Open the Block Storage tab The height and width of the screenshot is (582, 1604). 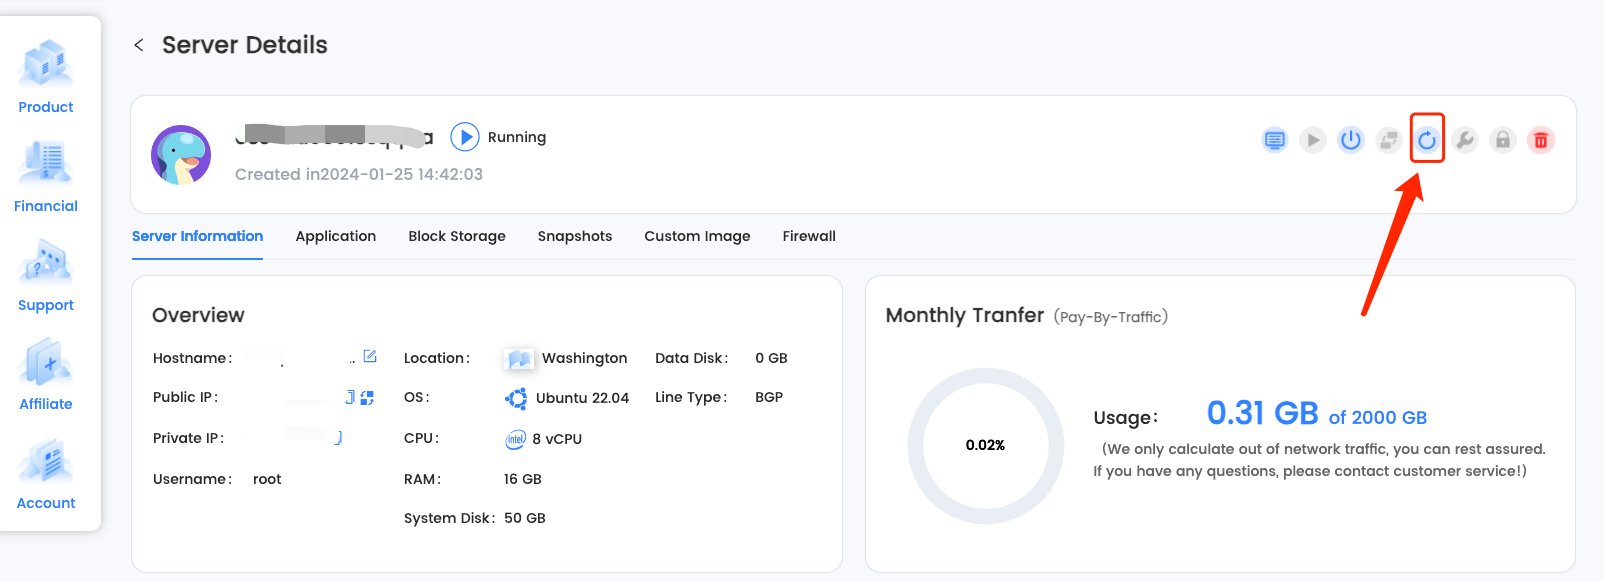tap(456, 236)
